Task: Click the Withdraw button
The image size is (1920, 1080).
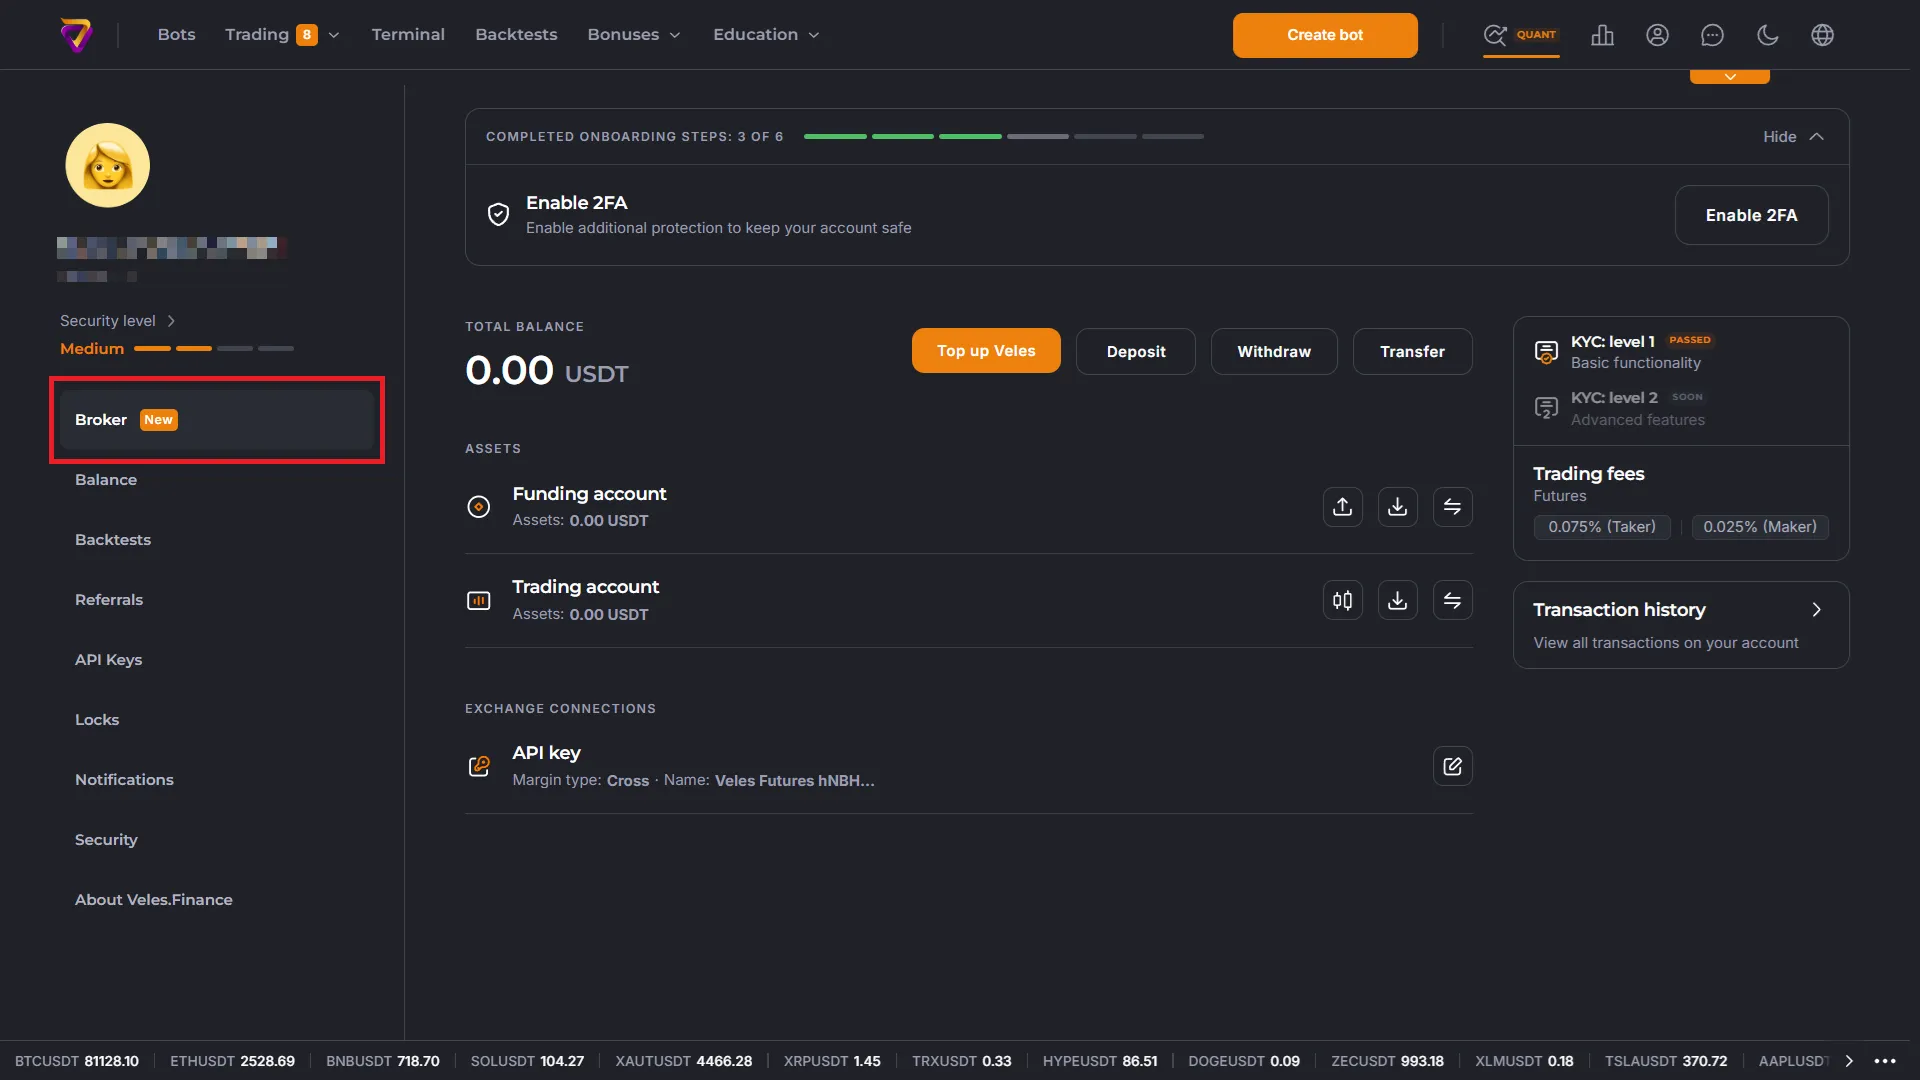Action: [x=1274, y=352]
